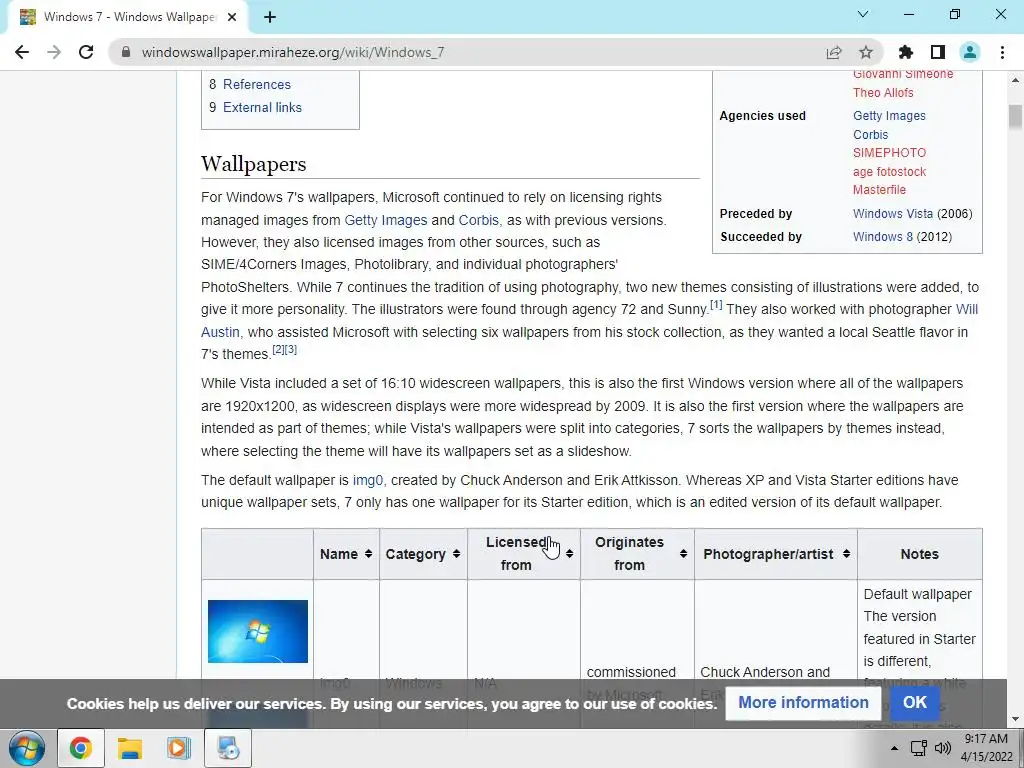The width and height of the screenshot is (1024, 768).
Task: Open Getty Images in the infobox
Action: click(889, 116)
